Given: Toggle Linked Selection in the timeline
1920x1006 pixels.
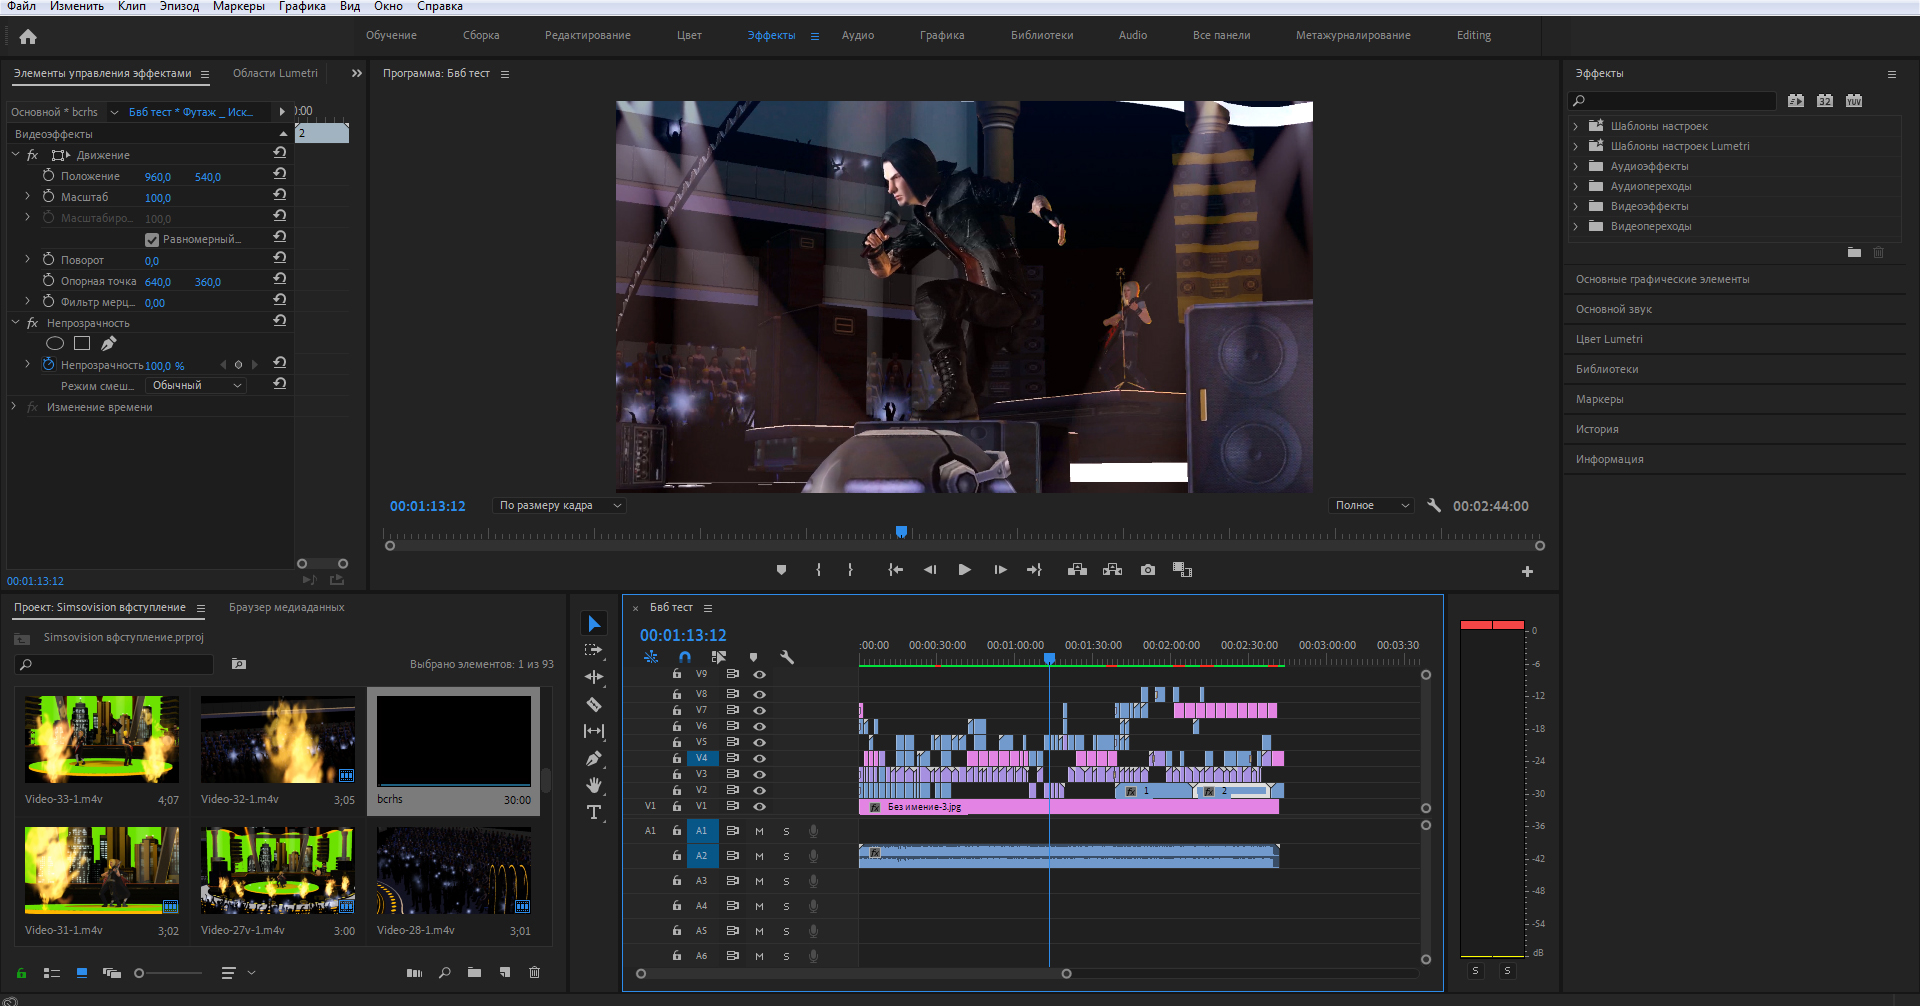Looking at the screenshot, I should 719,657.
